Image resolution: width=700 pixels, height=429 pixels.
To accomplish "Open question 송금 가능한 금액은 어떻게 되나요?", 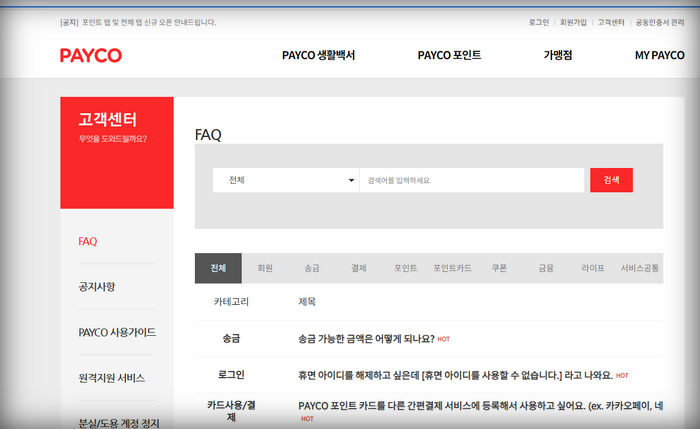I will (x=366, y=339).
